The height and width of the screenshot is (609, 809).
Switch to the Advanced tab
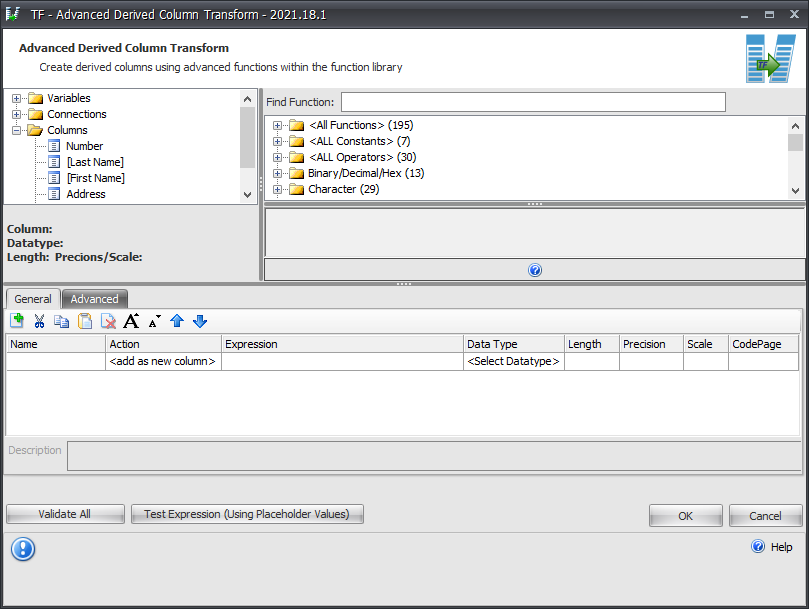(x=94, y=298)
